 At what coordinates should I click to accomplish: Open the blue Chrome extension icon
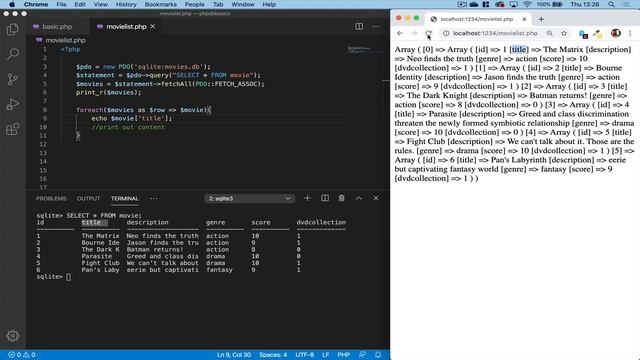[x=583, y=34]
